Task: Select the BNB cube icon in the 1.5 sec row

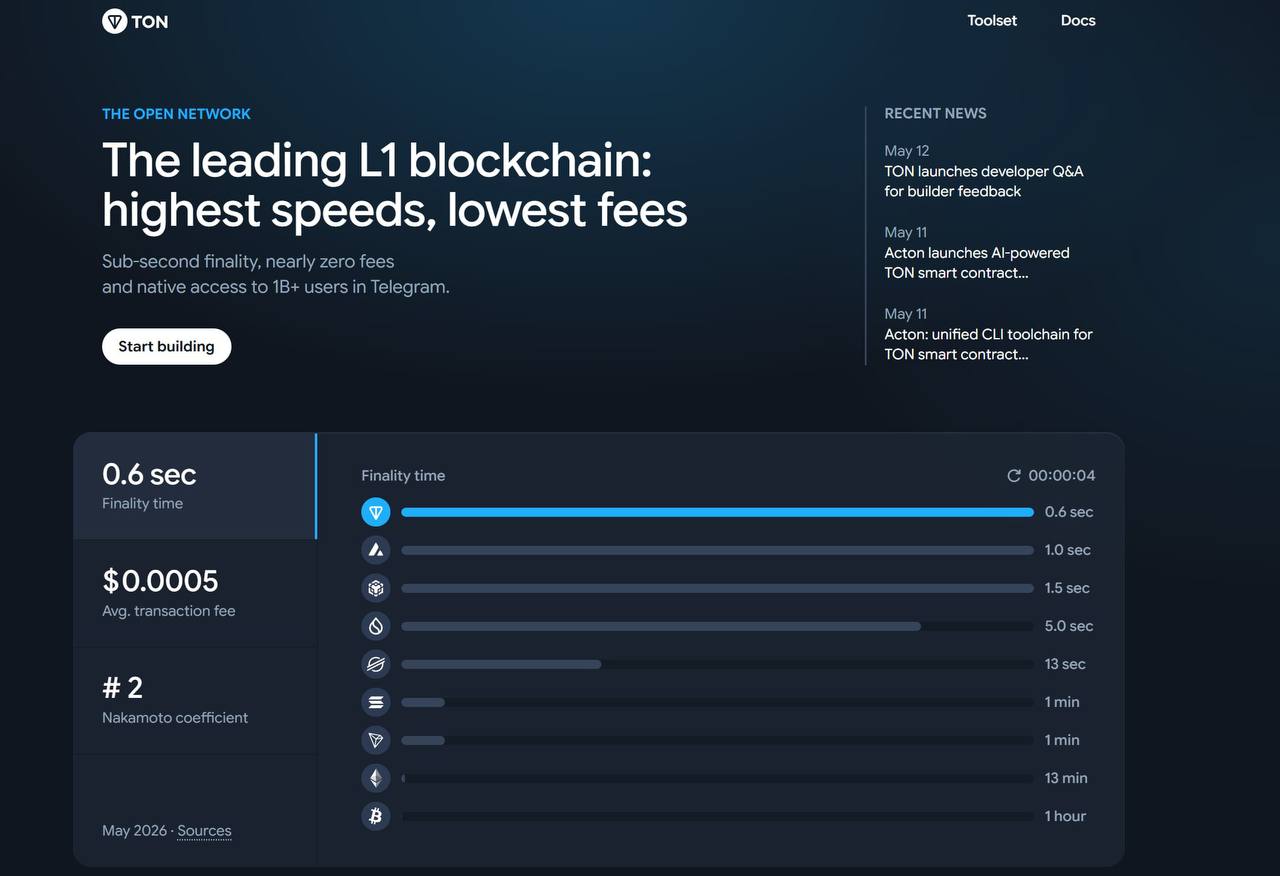Action: tap(376, 588)
